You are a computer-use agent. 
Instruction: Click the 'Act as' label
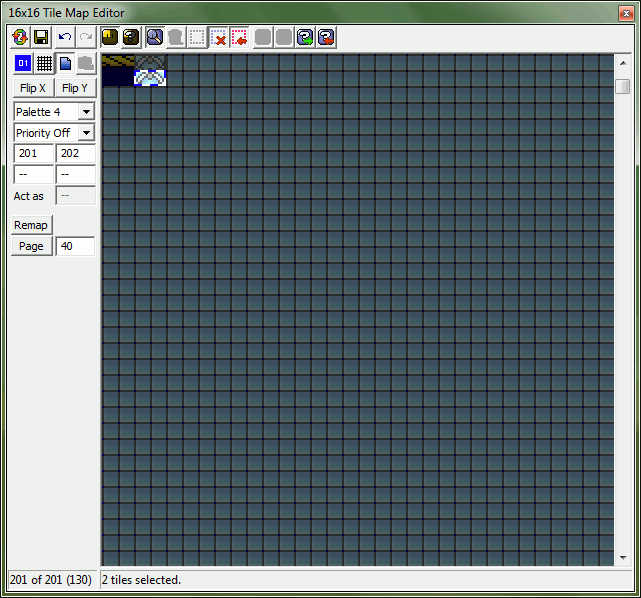(x=29, y=196)
